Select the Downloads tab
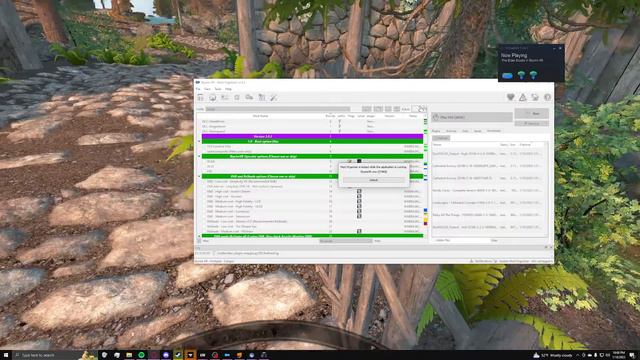Screen dimensions: 640x360 [493, 131]
